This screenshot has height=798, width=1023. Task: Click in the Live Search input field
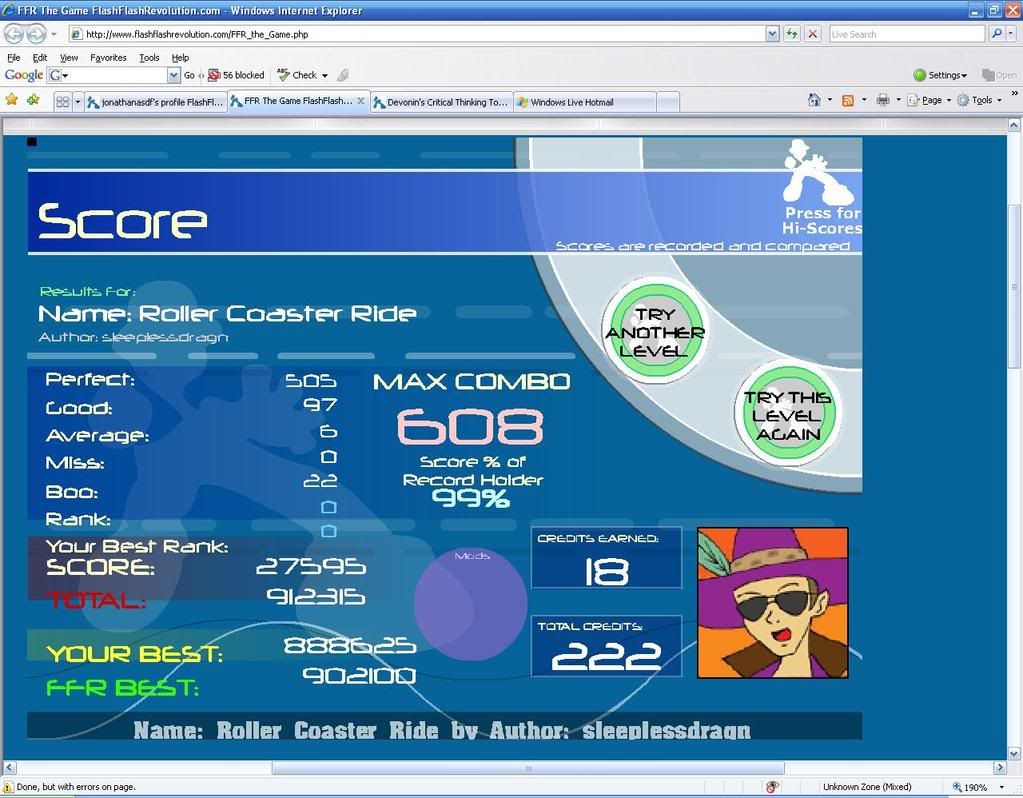click(x=905, y=34)
